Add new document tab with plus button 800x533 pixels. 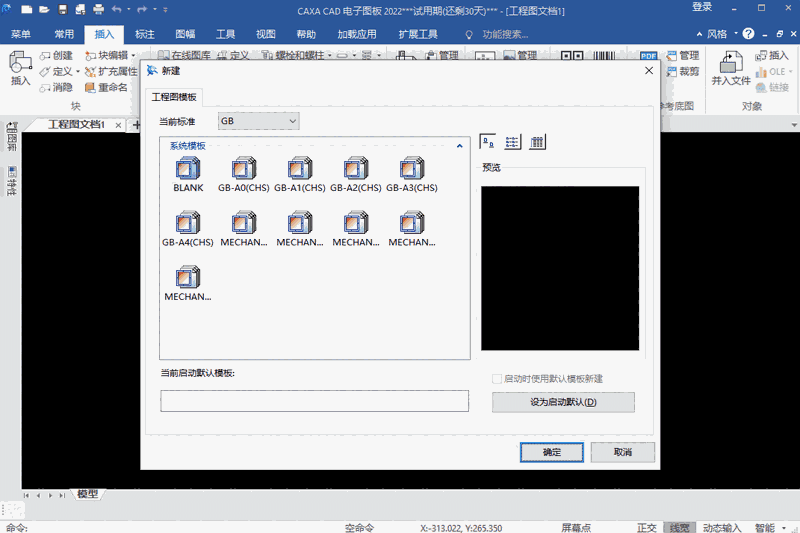point(136,124)
